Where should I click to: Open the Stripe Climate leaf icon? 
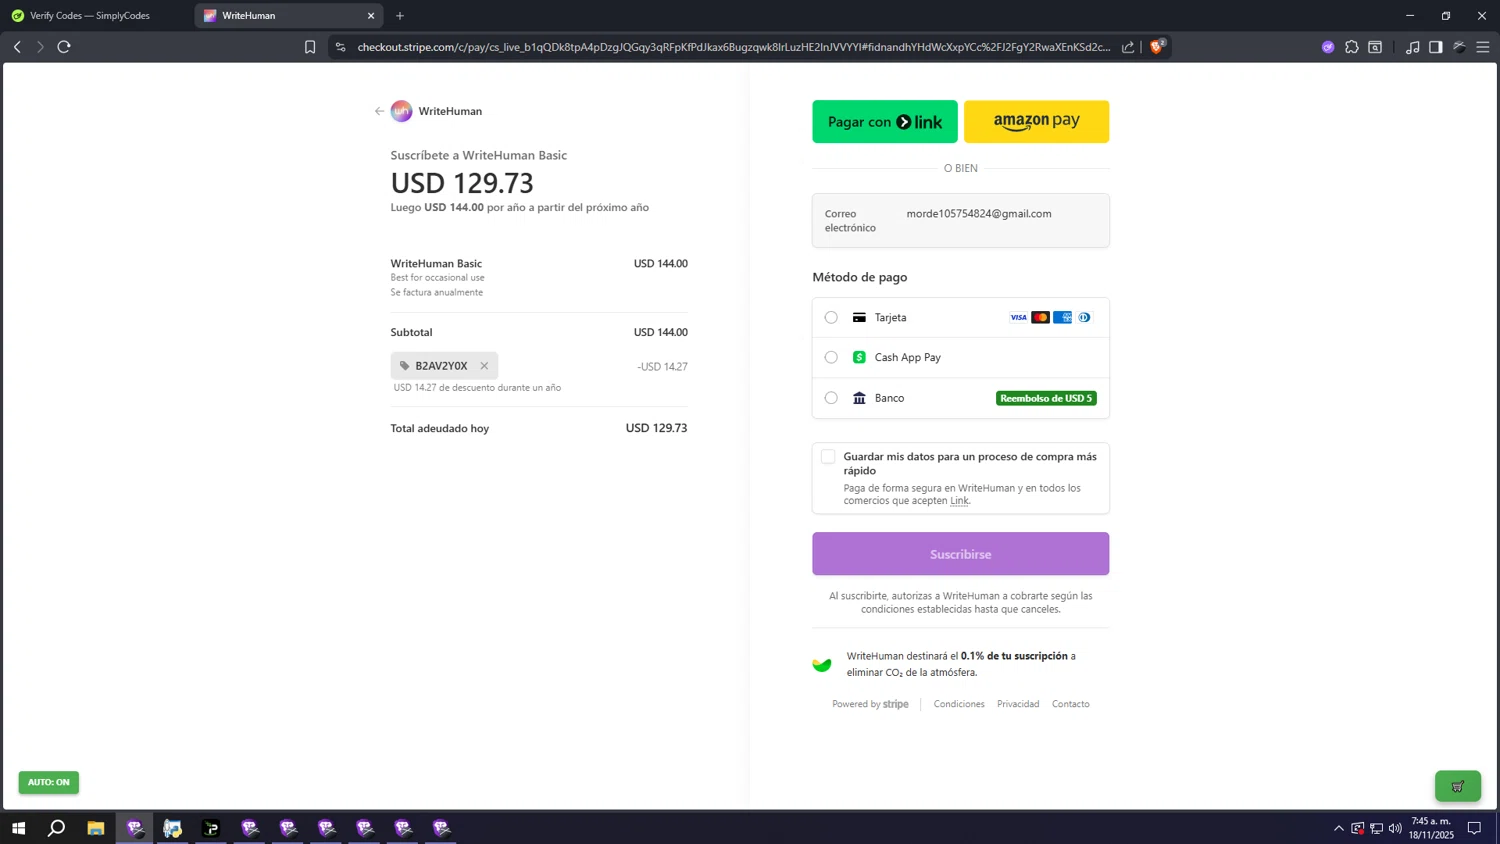[x=822, y=664]
